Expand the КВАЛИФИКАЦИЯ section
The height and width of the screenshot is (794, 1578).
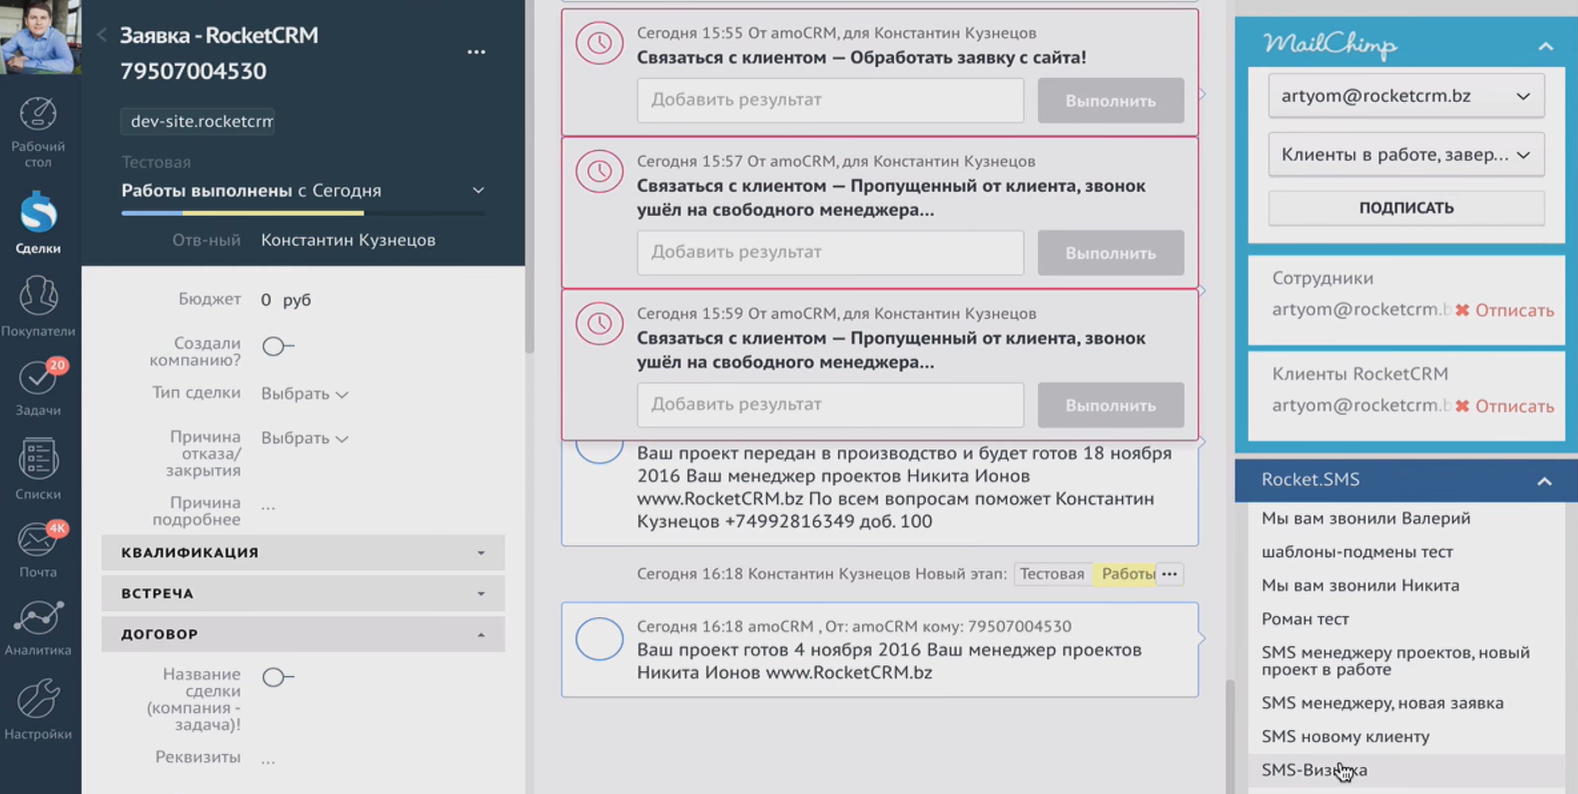(303, 552)
